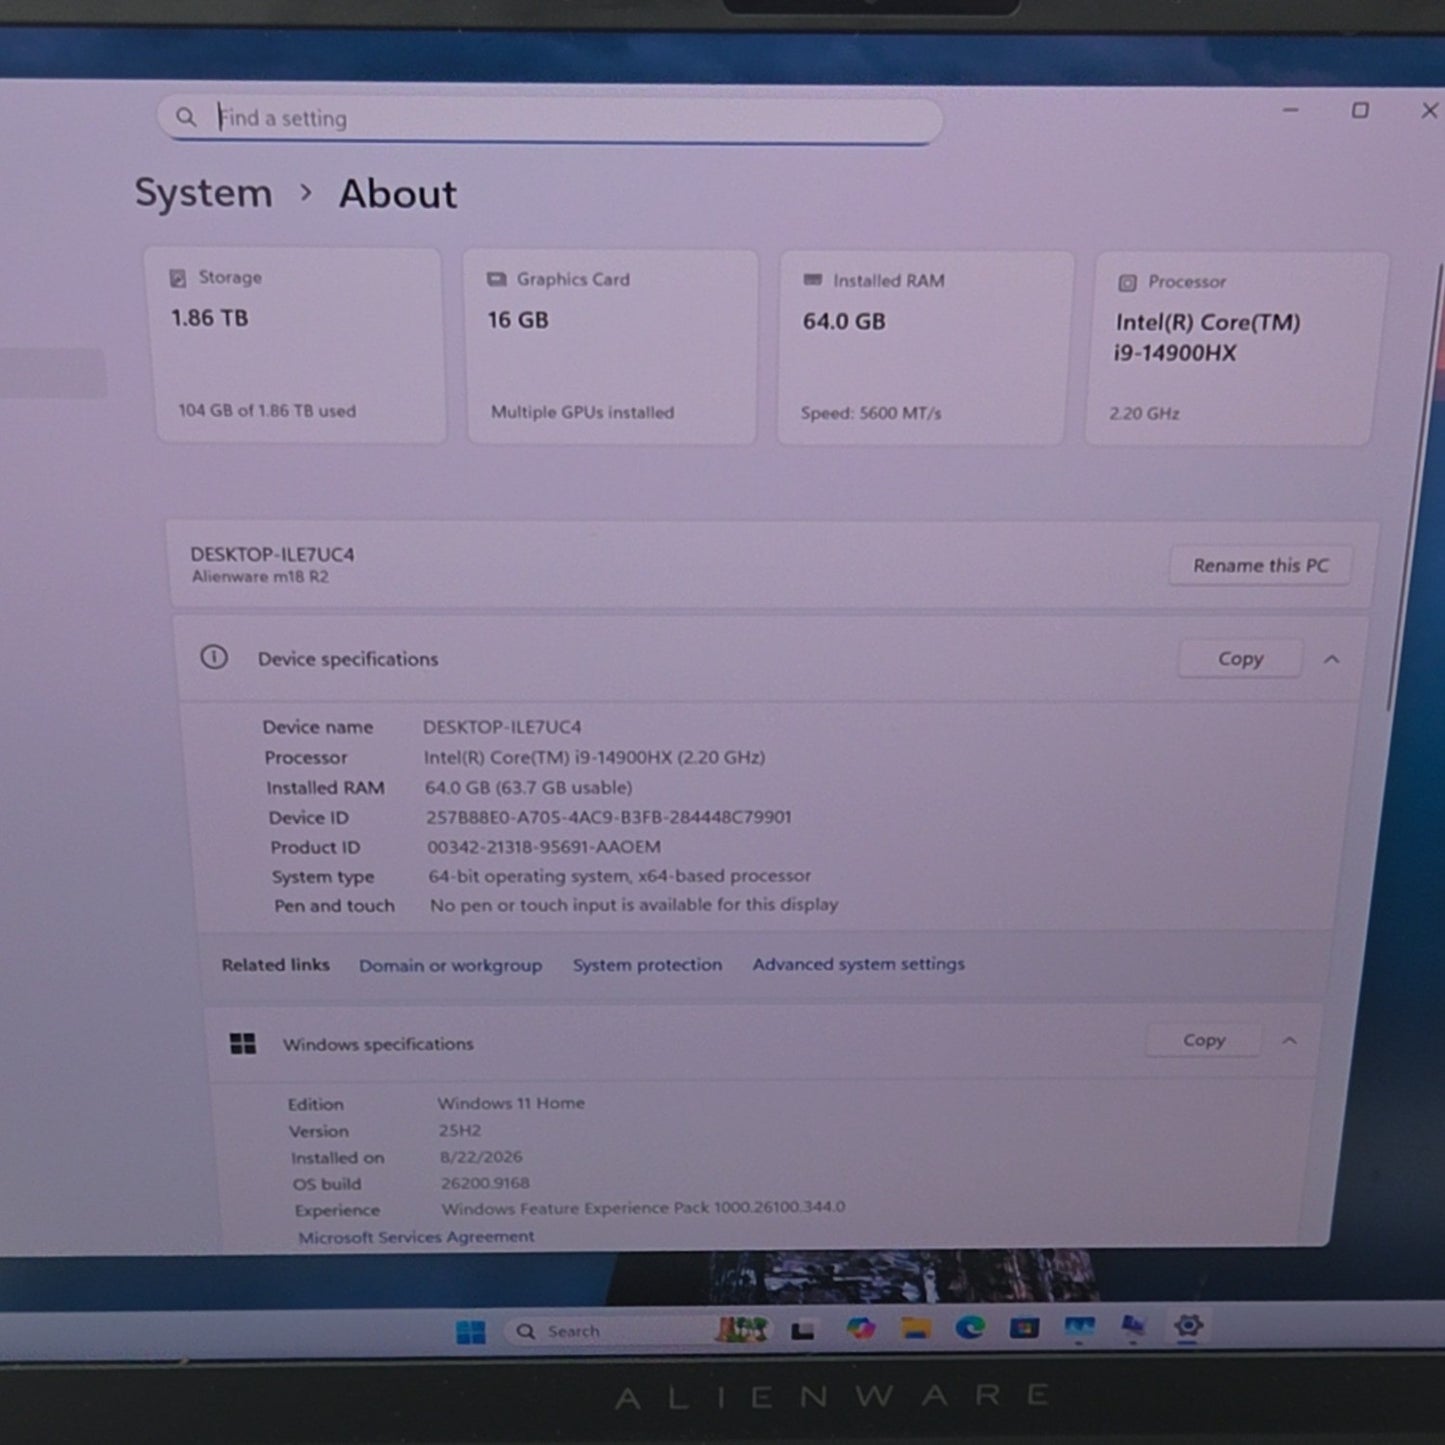This screenshot has height=1445, width=1445.
Task: Select the '104 GB of 1.86 TB used' text
Action: (x=267, y=411)
